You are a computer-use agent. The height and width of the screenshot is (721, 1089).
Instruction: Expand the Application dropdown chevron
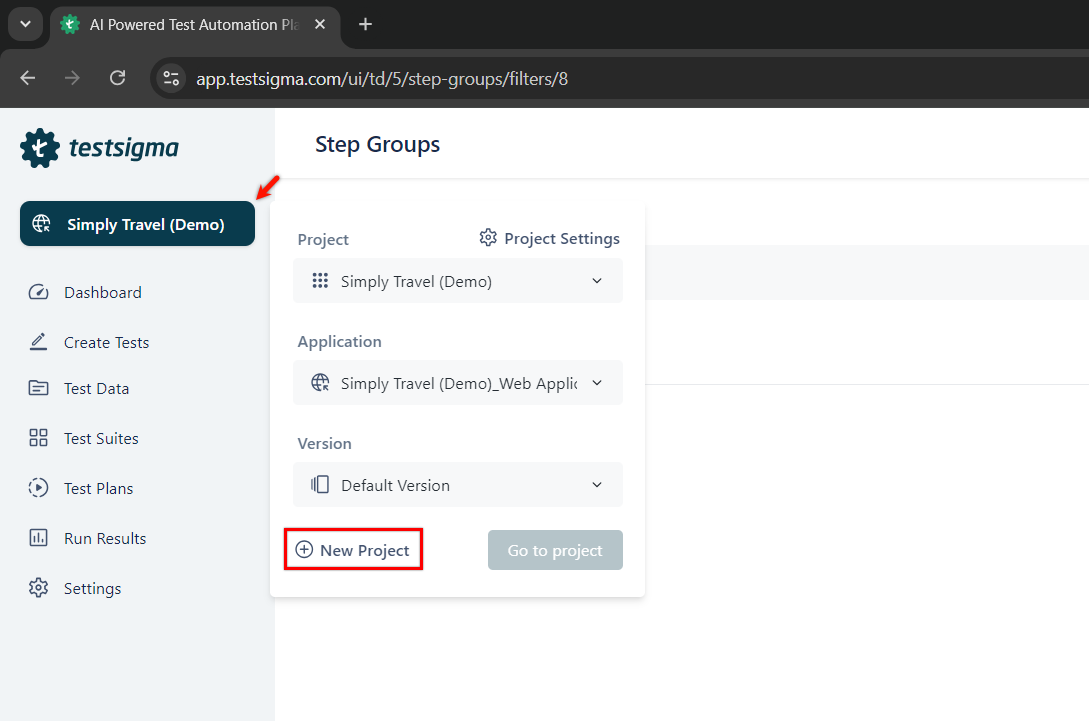click(x=597, y=383)
